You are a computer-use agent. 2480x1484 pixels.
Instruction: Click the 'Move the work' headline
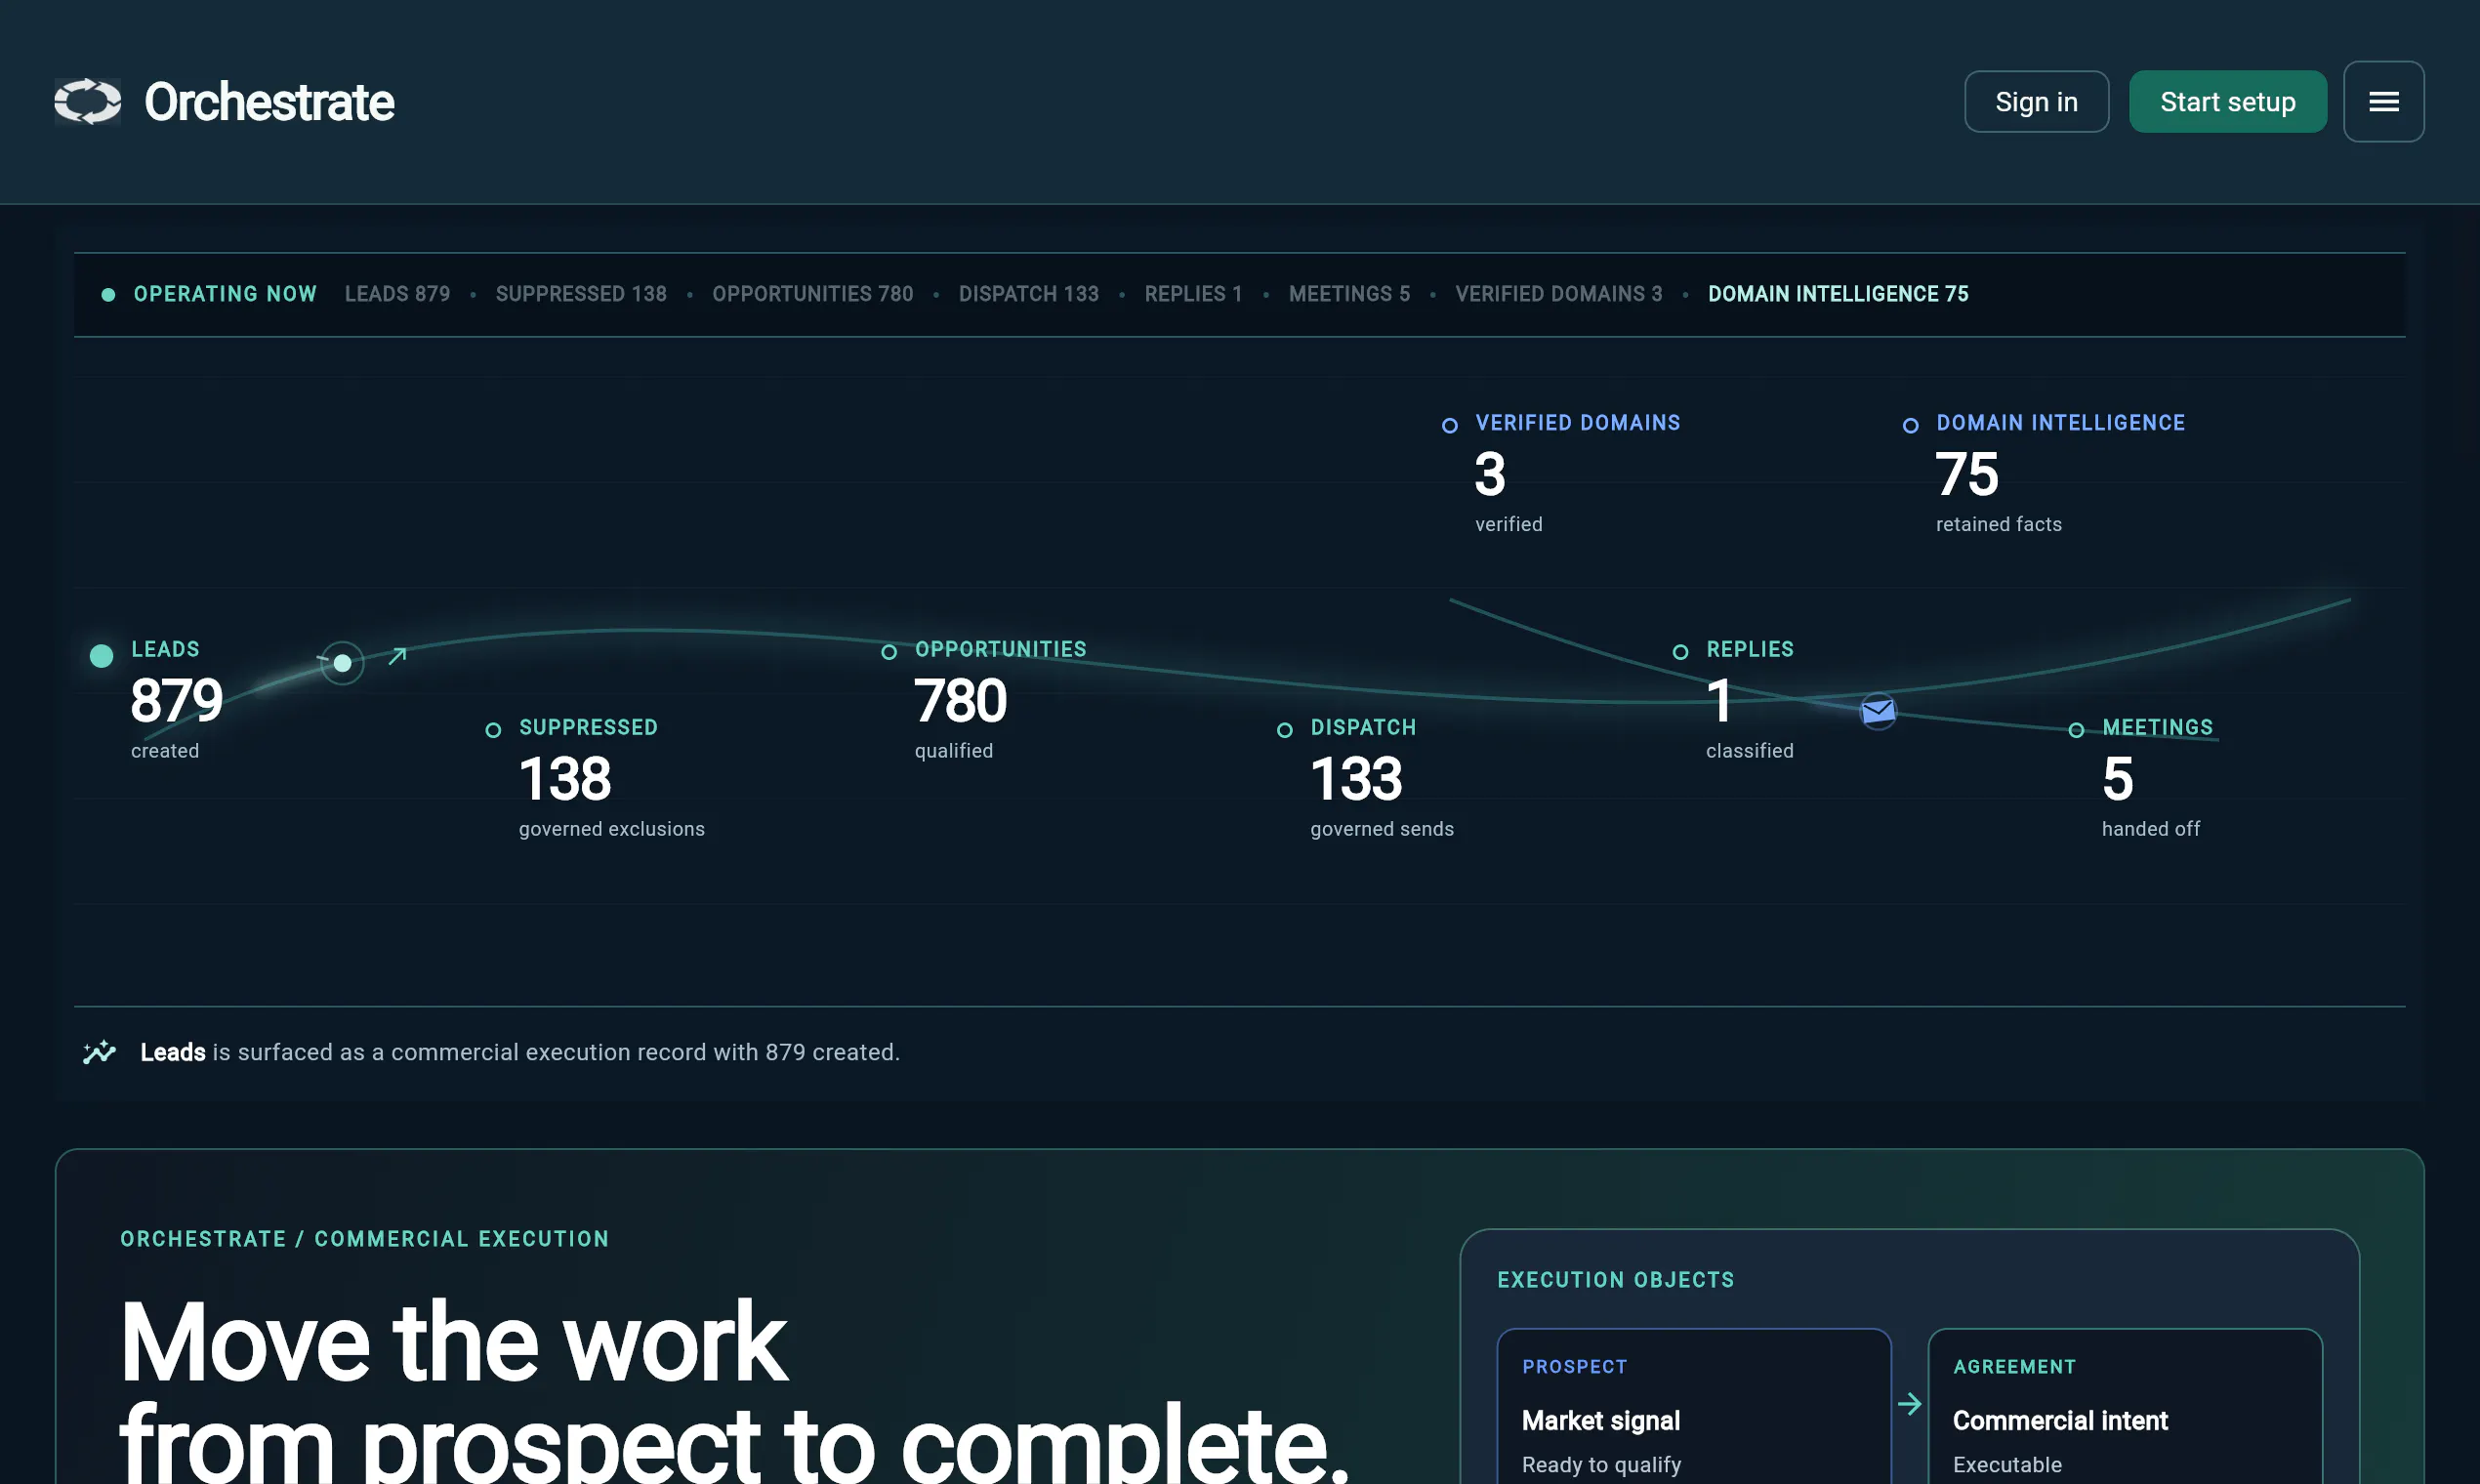[x=453, y=1342]
